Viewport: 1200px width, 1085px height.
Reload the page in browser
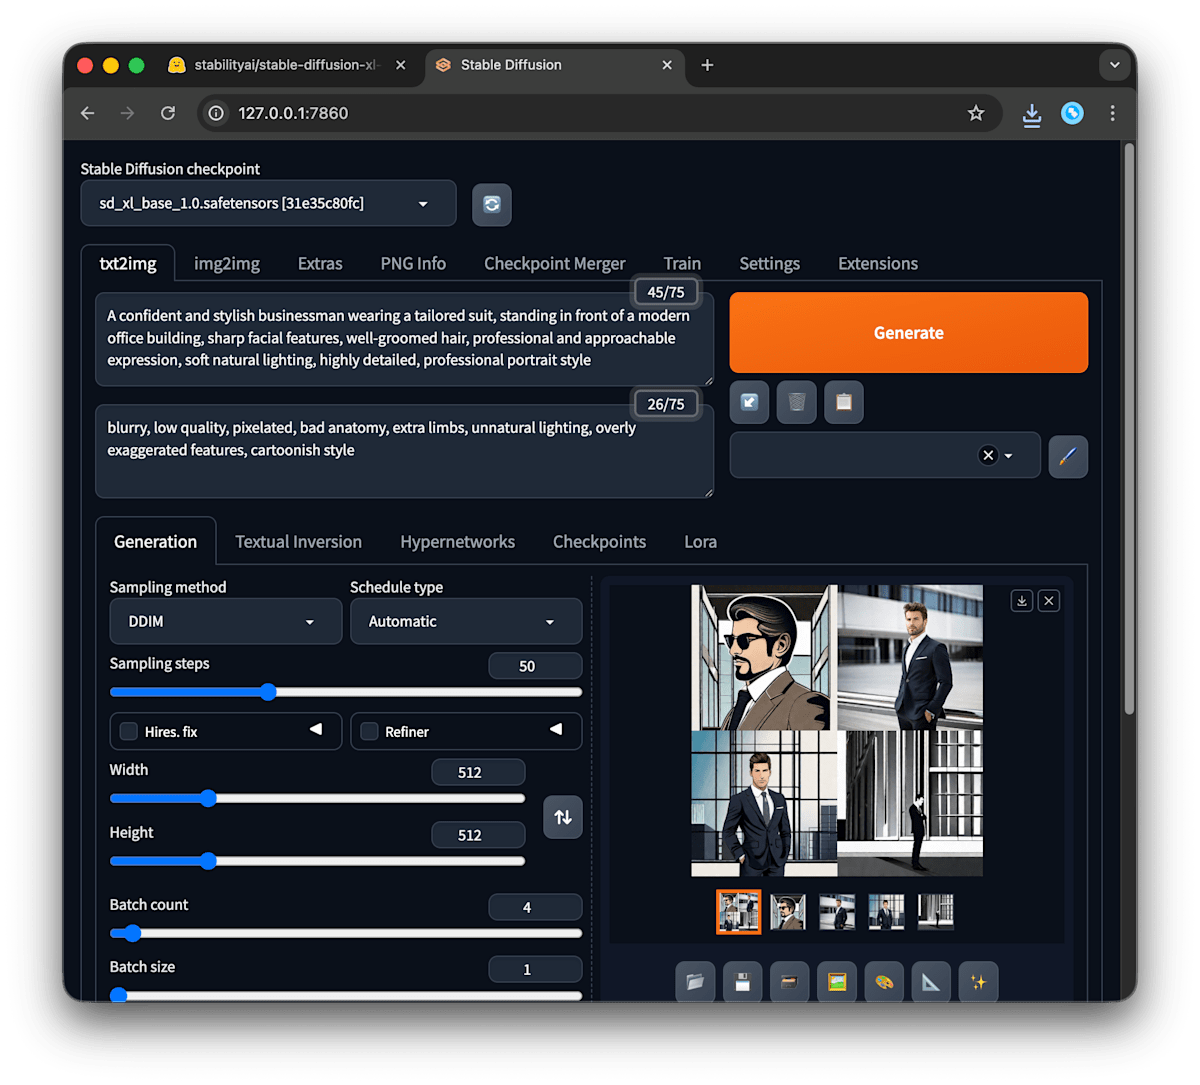[x=168, y=113]
